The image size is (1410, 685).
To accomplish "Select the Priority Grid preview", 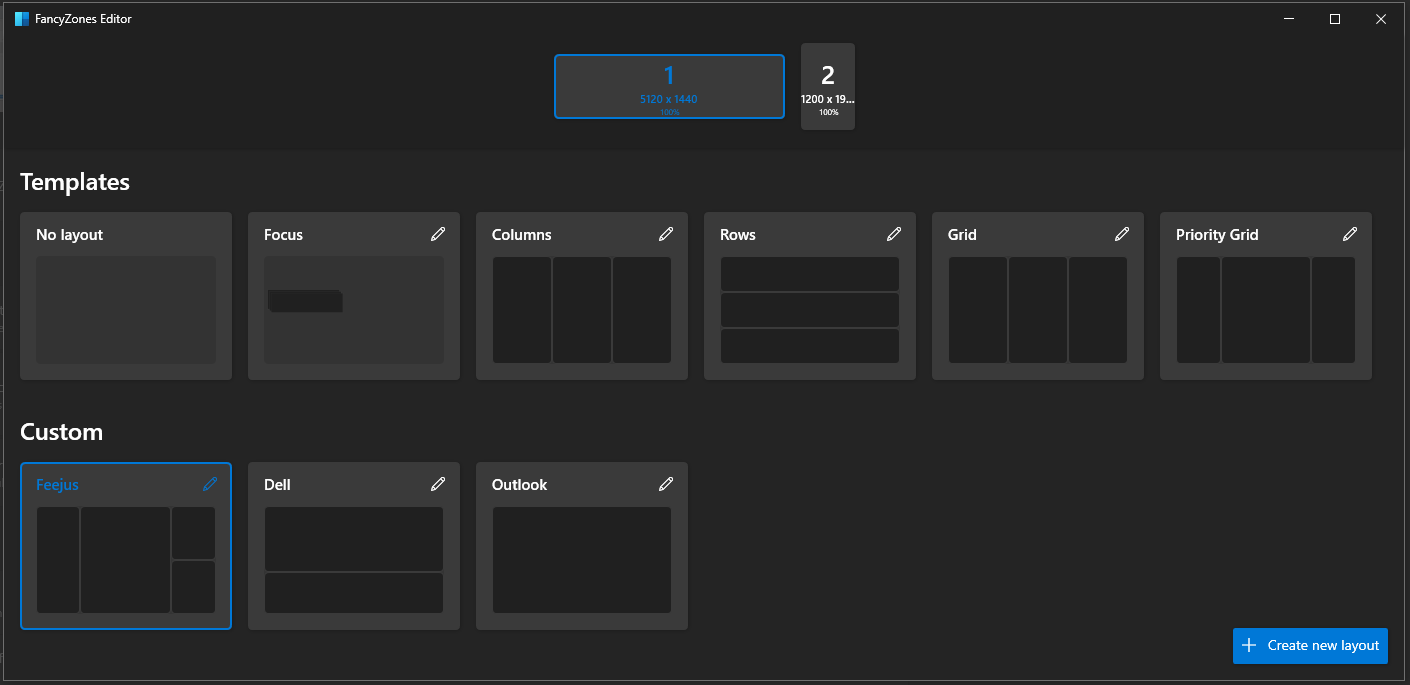I will pos(1266,310).
